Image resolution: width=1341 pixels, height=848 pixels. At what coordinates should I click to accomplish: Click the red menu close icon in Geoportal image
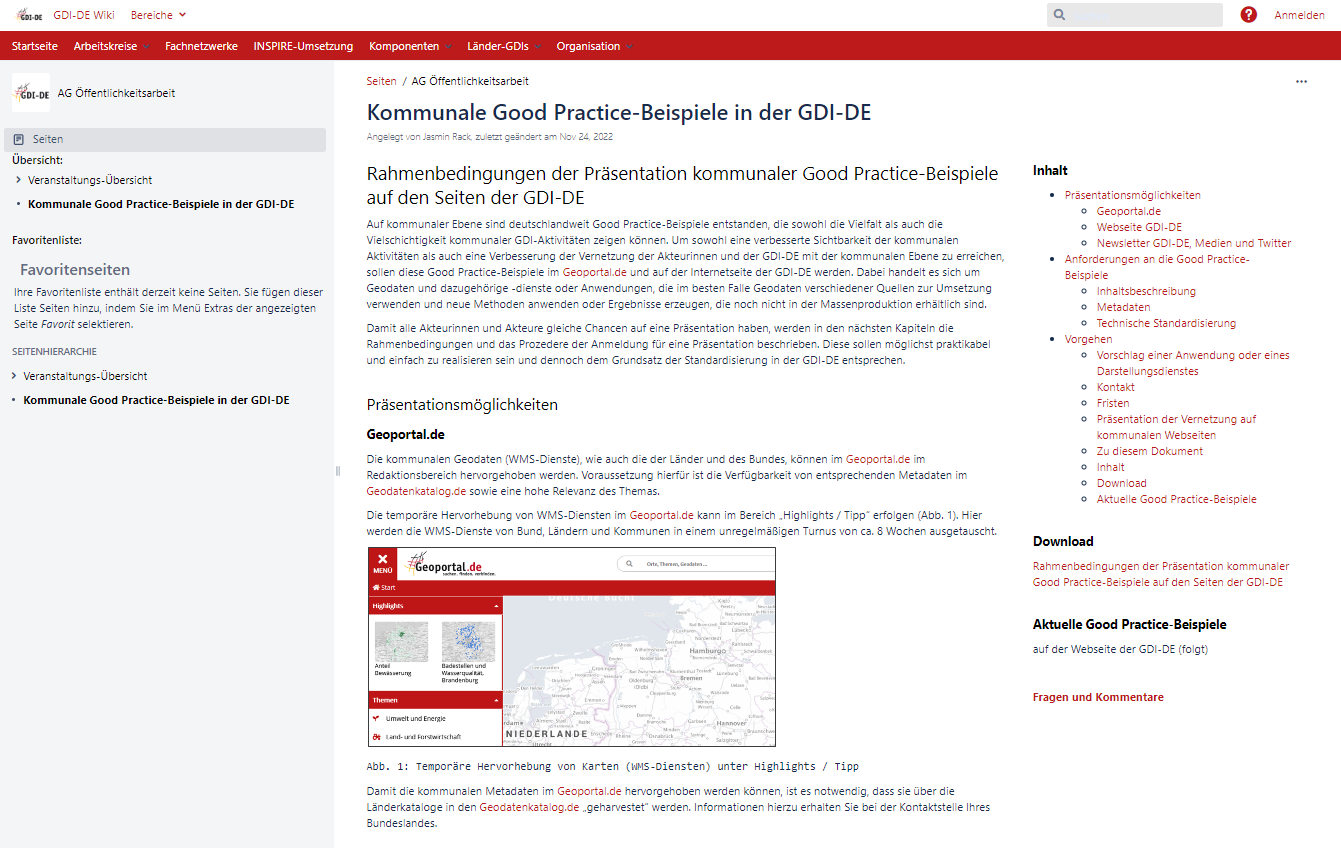pyautogui.click(x=383, y=563)
